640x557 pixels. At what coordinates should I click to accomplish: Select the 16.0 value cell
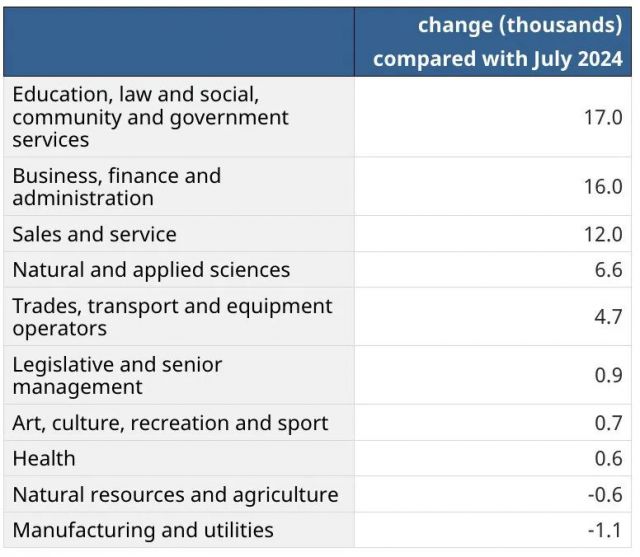click(x=603, y=187)
